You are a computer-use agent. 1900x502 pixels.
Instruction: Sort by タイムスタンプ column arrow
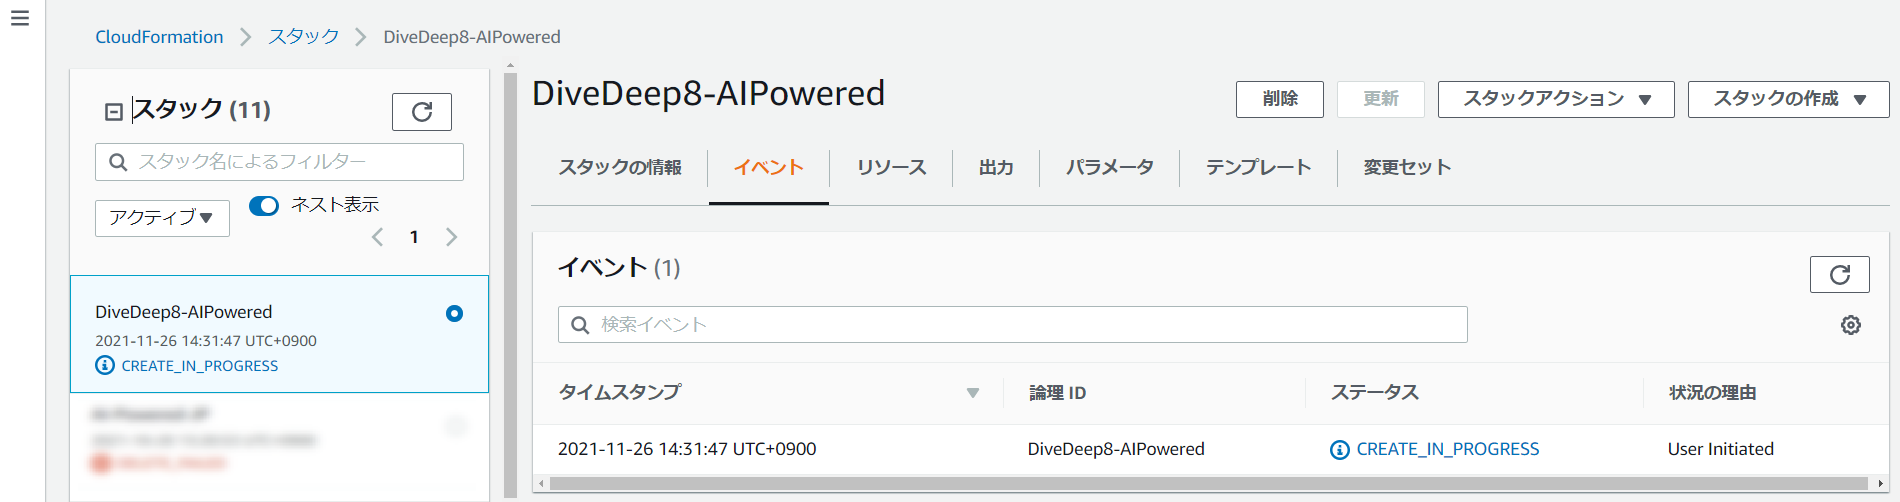[x=973, y=393]
